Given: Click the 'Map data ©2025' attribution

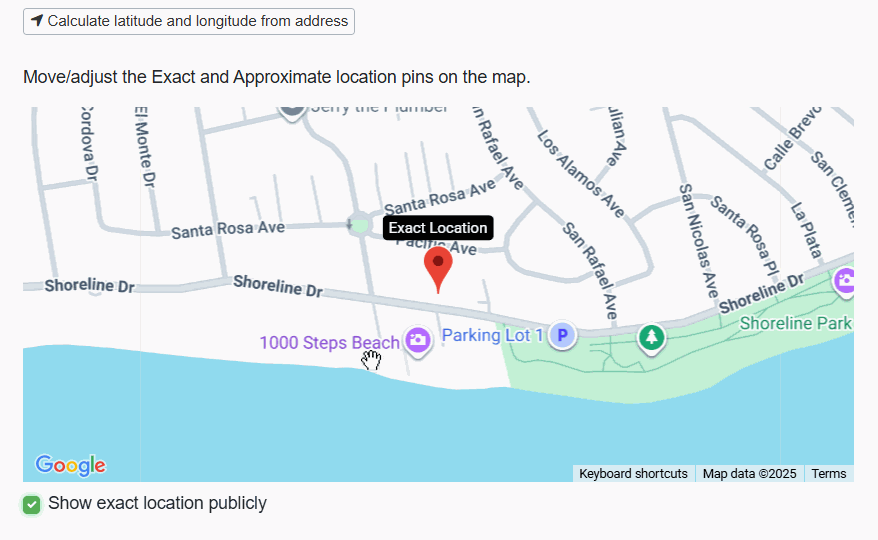Looking at the screenshot, I should pyautogui.click(x=749, y=474).
